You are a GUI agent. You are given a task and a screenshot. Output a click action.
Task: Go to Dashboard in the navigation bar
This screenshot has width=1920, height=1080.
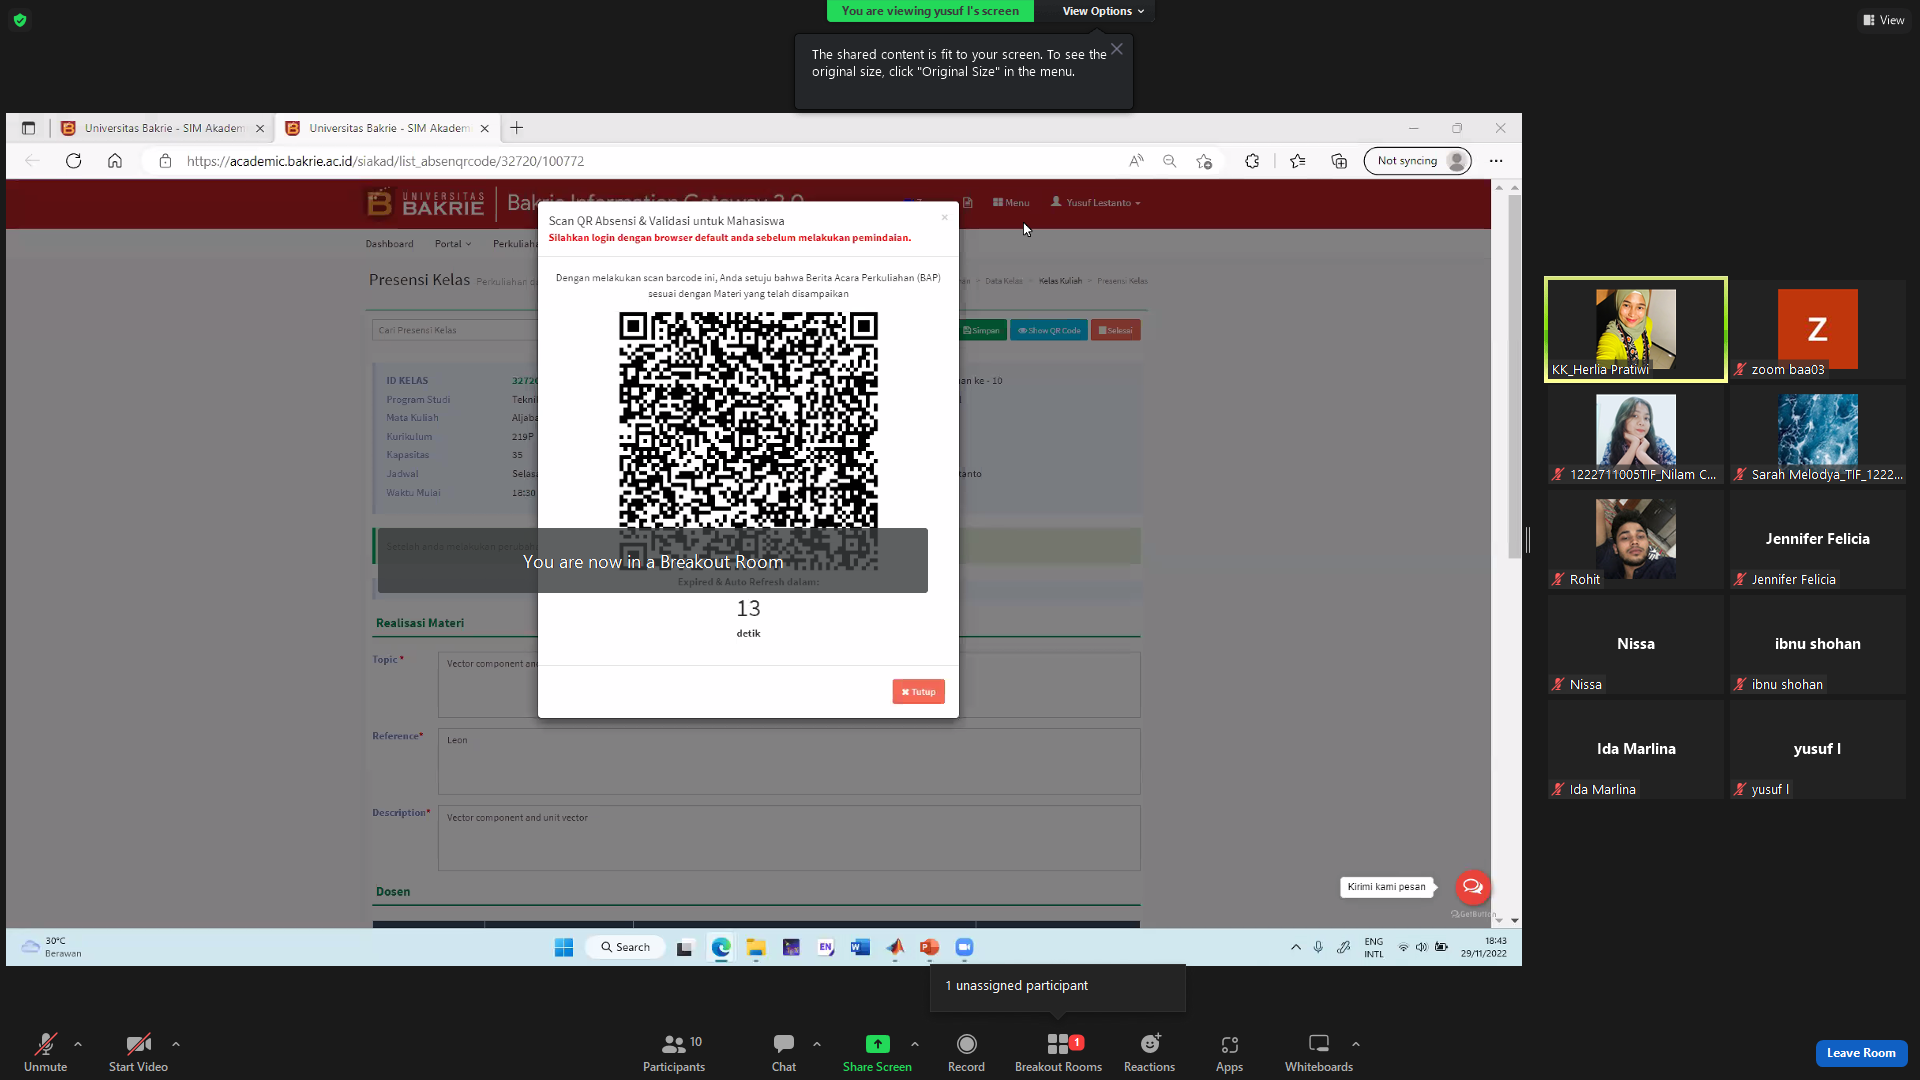(x=389, y=244)
